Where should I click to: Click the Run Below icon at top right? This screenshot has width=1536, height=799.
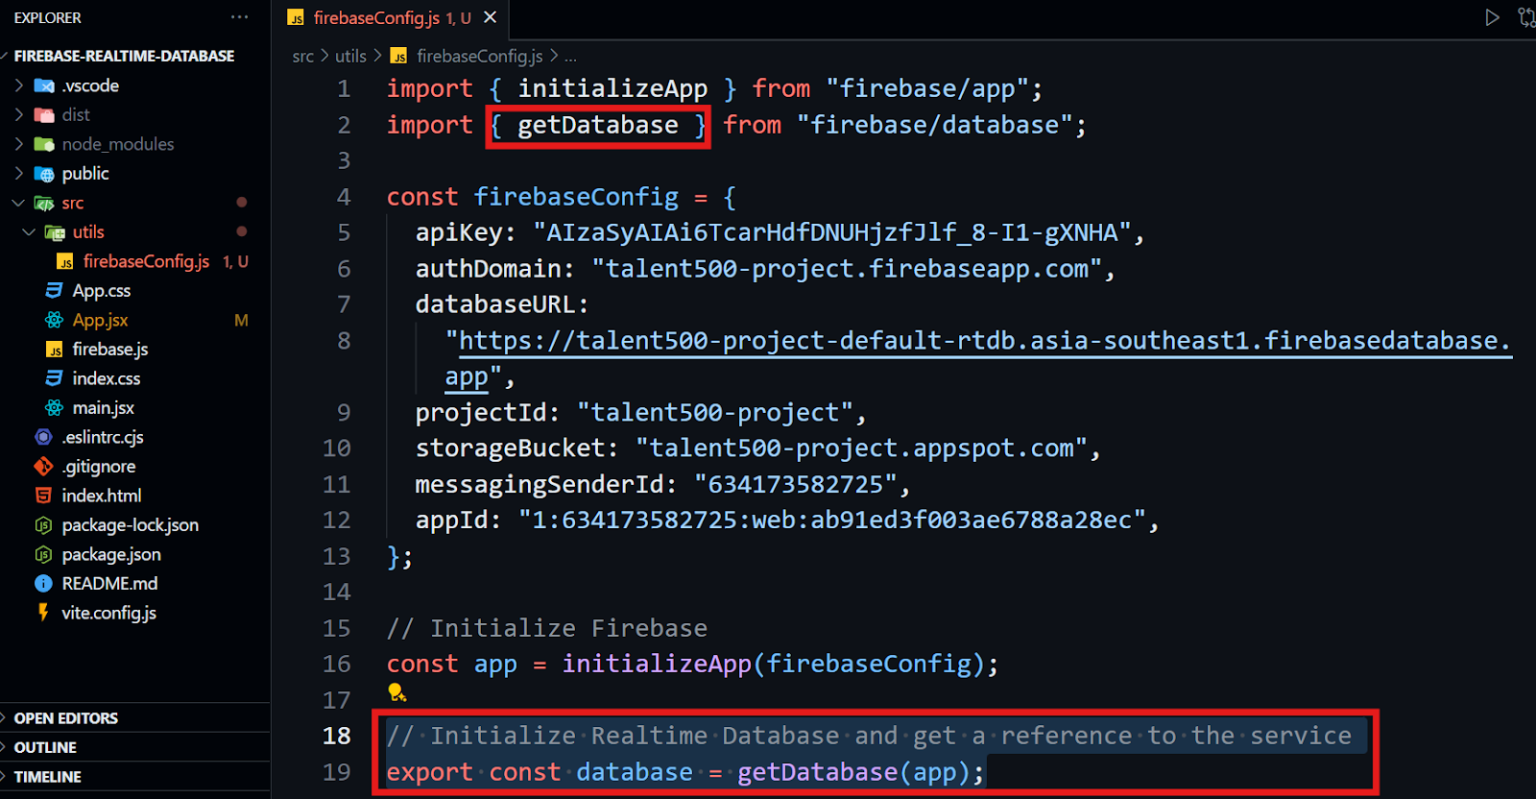click(x=1526, y=17)
